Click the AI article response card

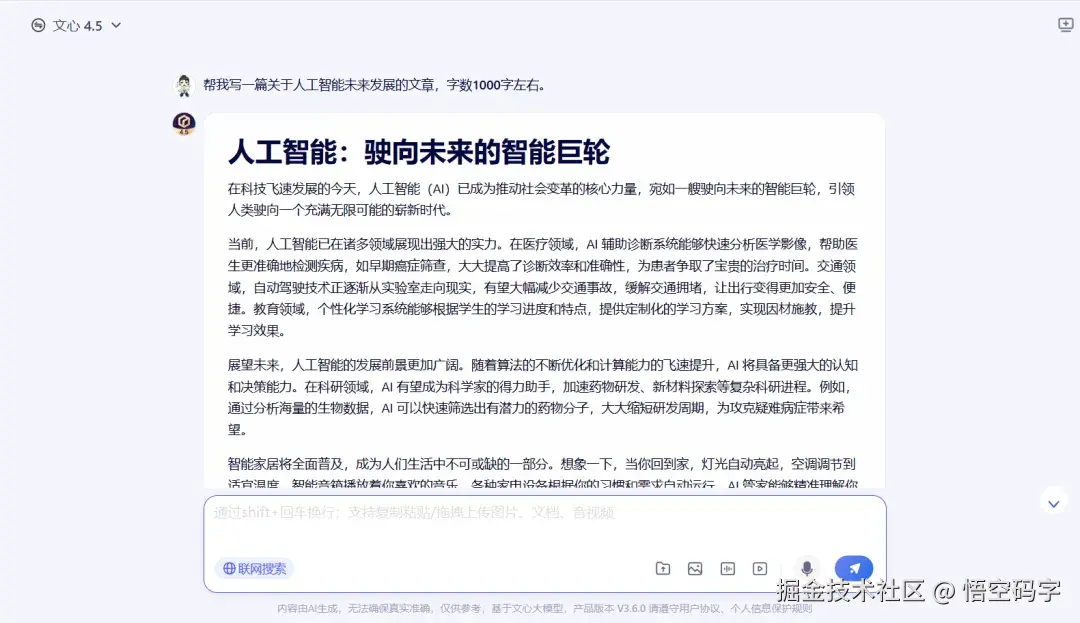(x=545, y=300)
